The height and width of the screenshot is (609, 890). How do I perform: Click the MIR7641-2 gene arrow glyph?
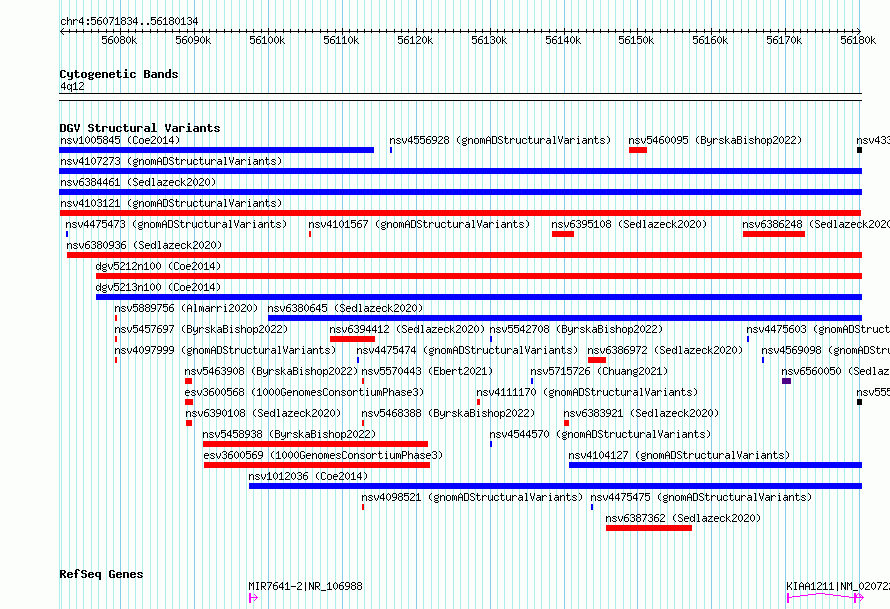coord(253,597)
